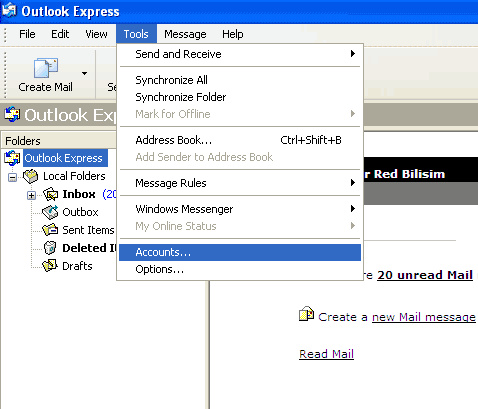
Task: Open the 20 unread Mail link
Action: click(425, 275)
